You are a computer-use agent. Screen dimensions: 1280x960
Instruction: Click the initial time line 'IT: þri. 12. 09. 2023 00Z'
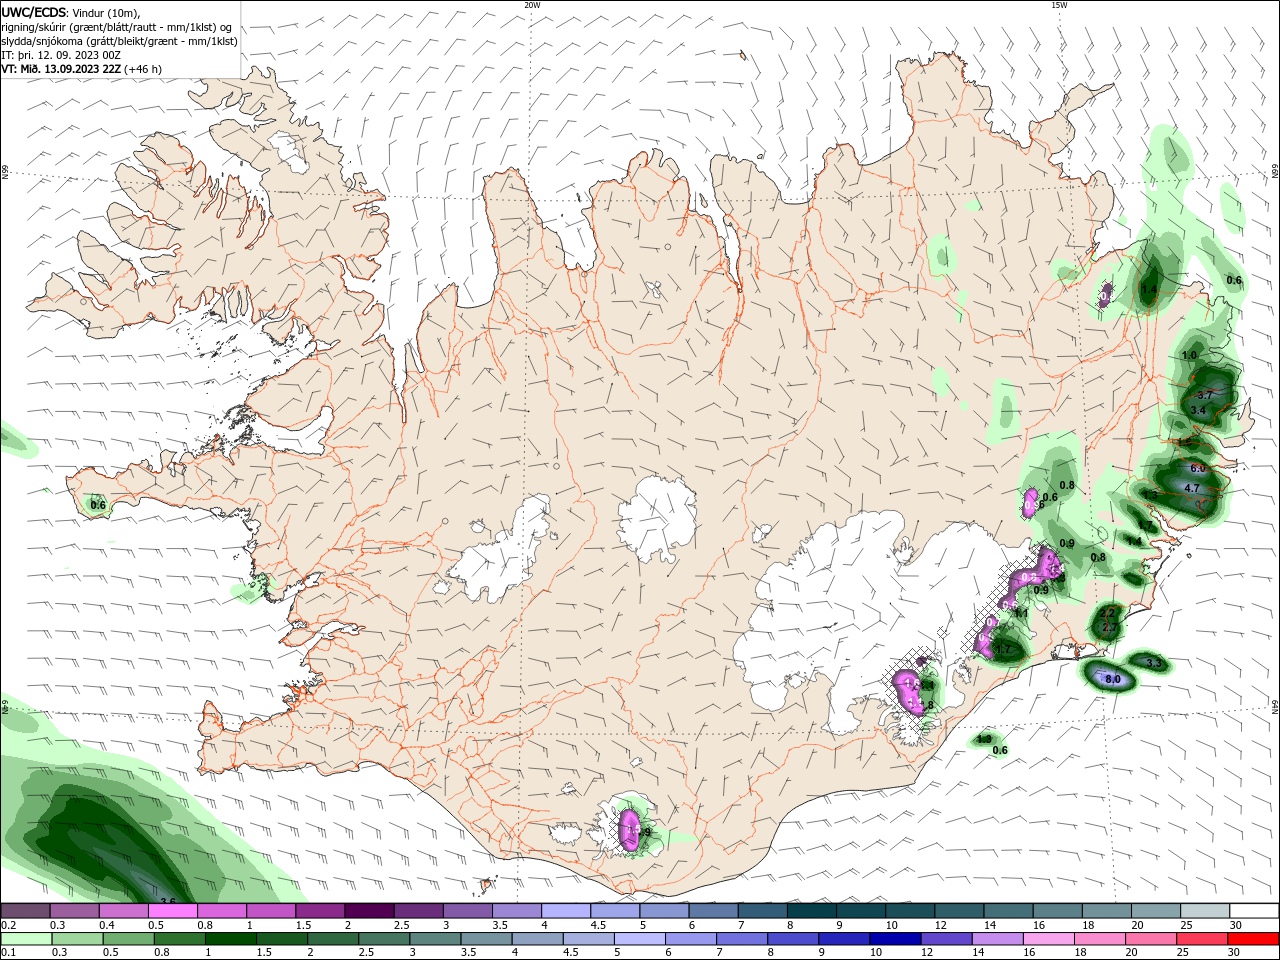(x=62, y=55)
